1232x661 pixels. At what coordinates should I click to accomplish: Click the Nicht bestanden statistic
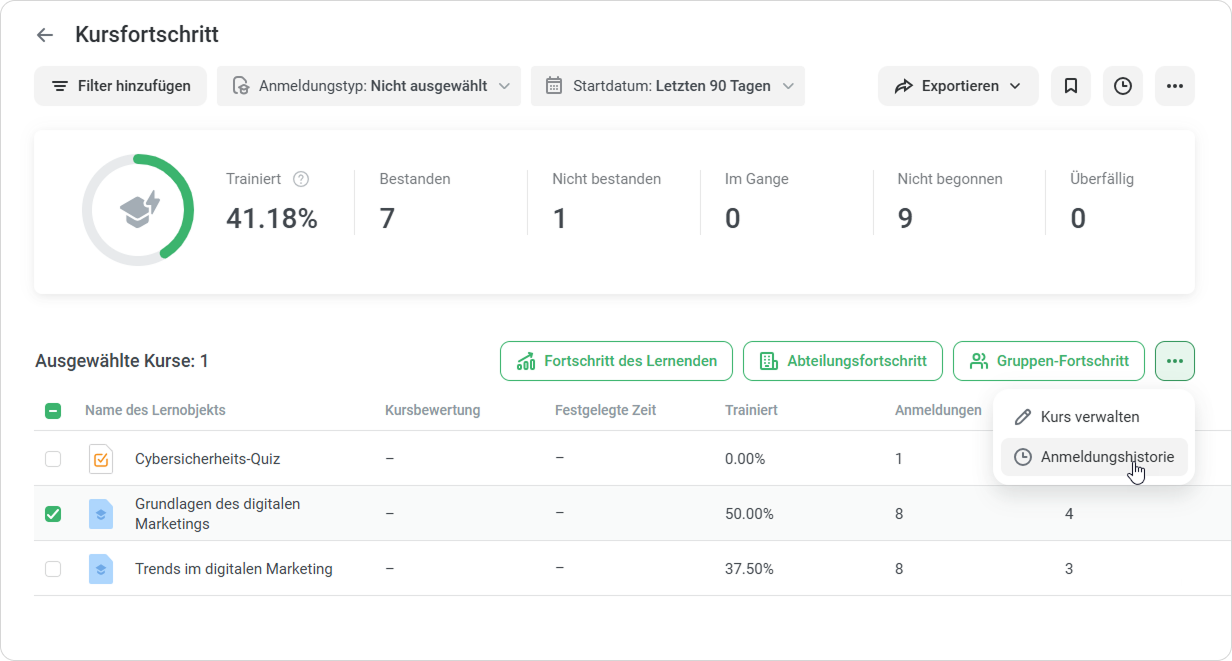pyautogui.click(x=606, y=202)
